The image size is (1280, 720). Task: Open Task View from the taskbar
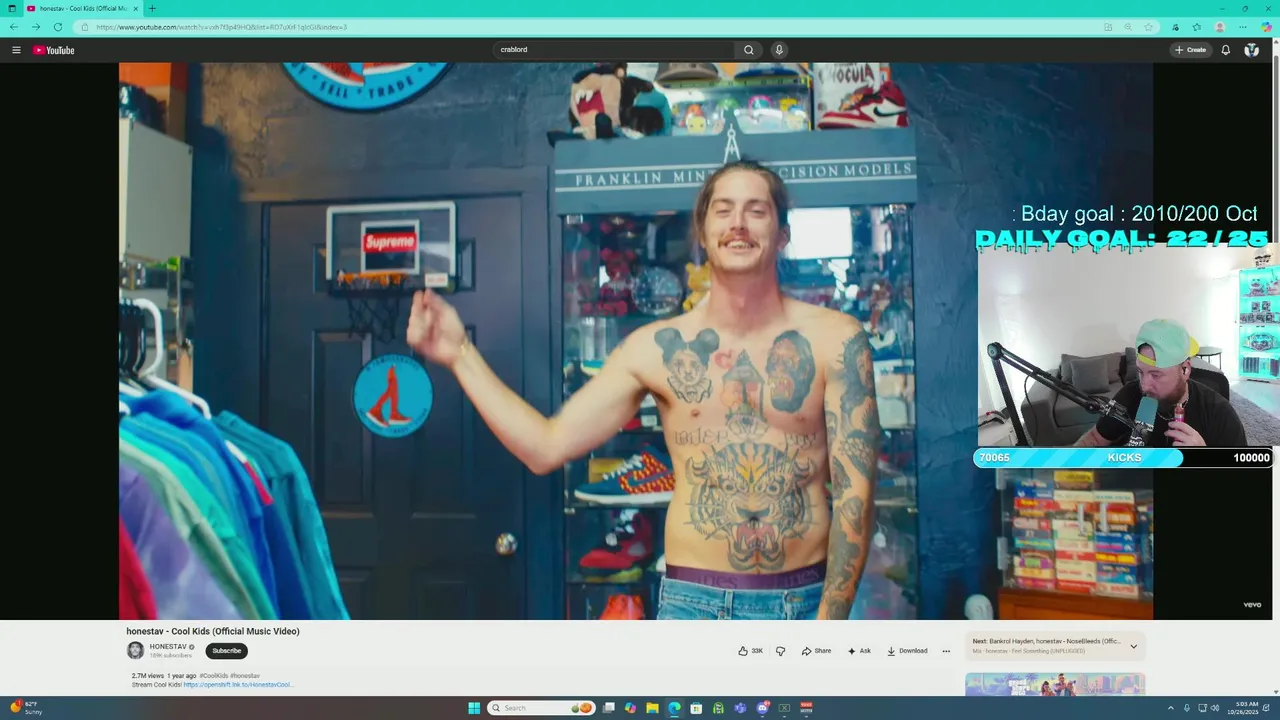608,708
